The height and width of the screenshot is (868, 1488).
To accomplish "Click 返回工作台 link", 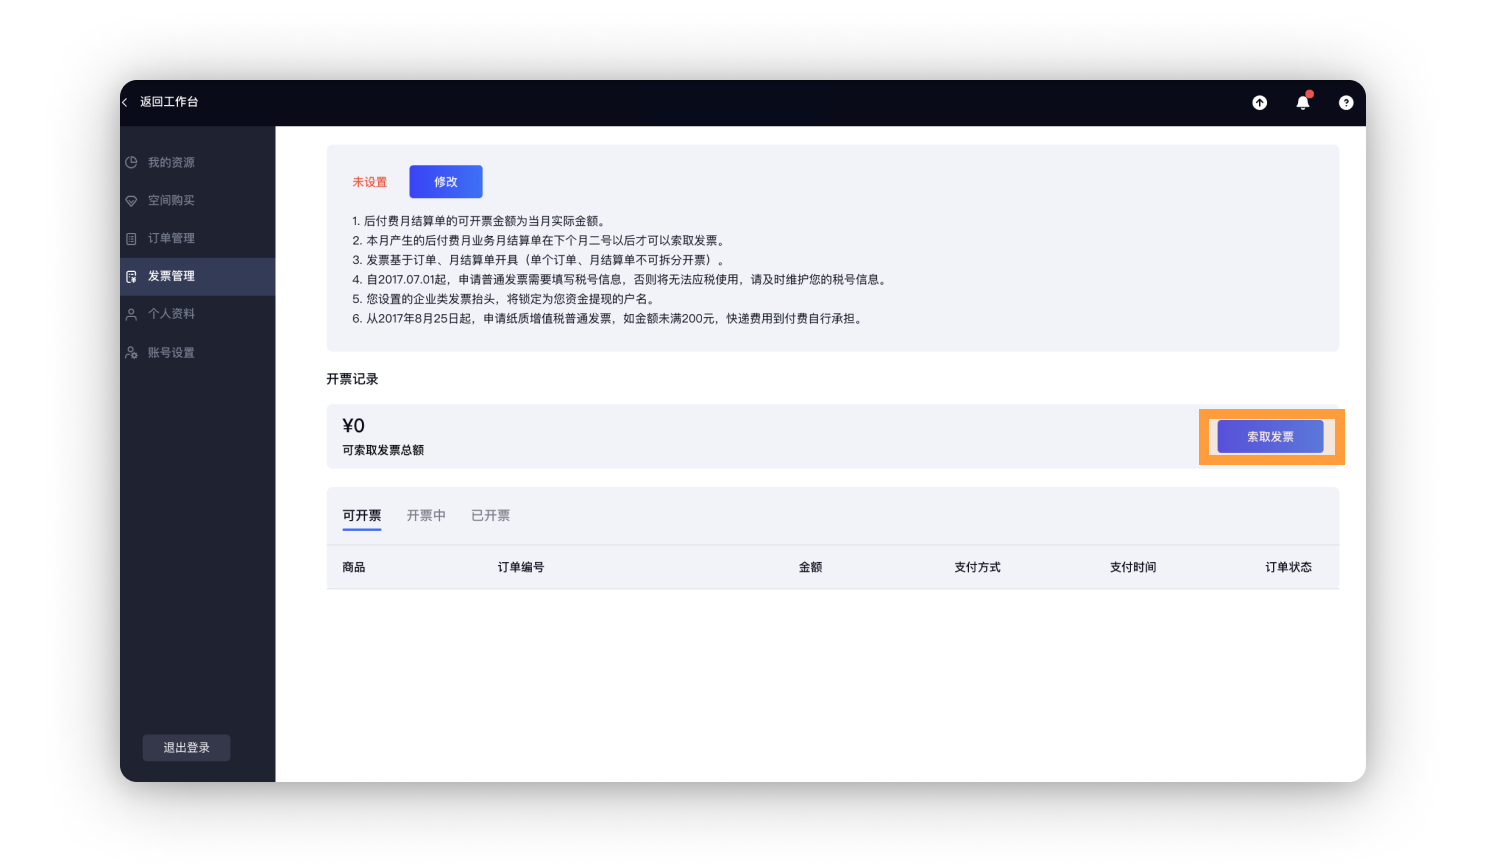I will [x=169, y=102].
